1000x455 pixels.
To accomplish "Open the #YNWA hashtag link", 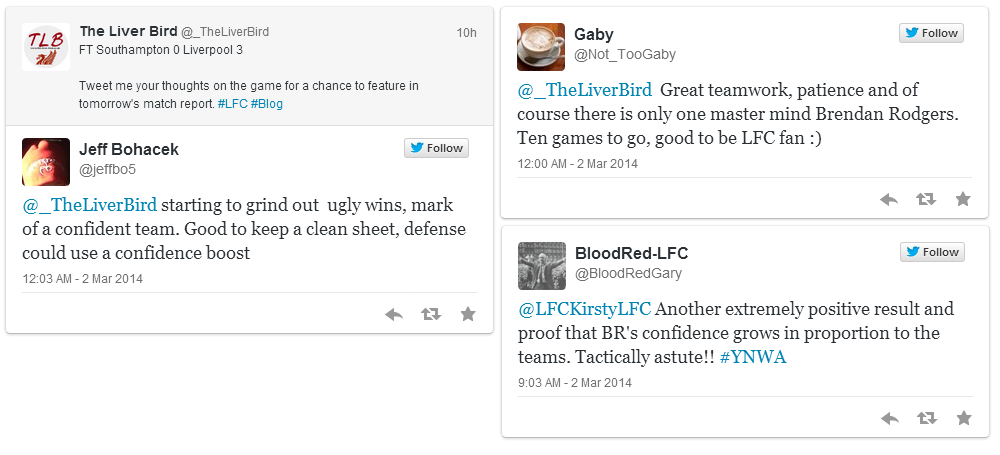I will [x=752, y=357].
